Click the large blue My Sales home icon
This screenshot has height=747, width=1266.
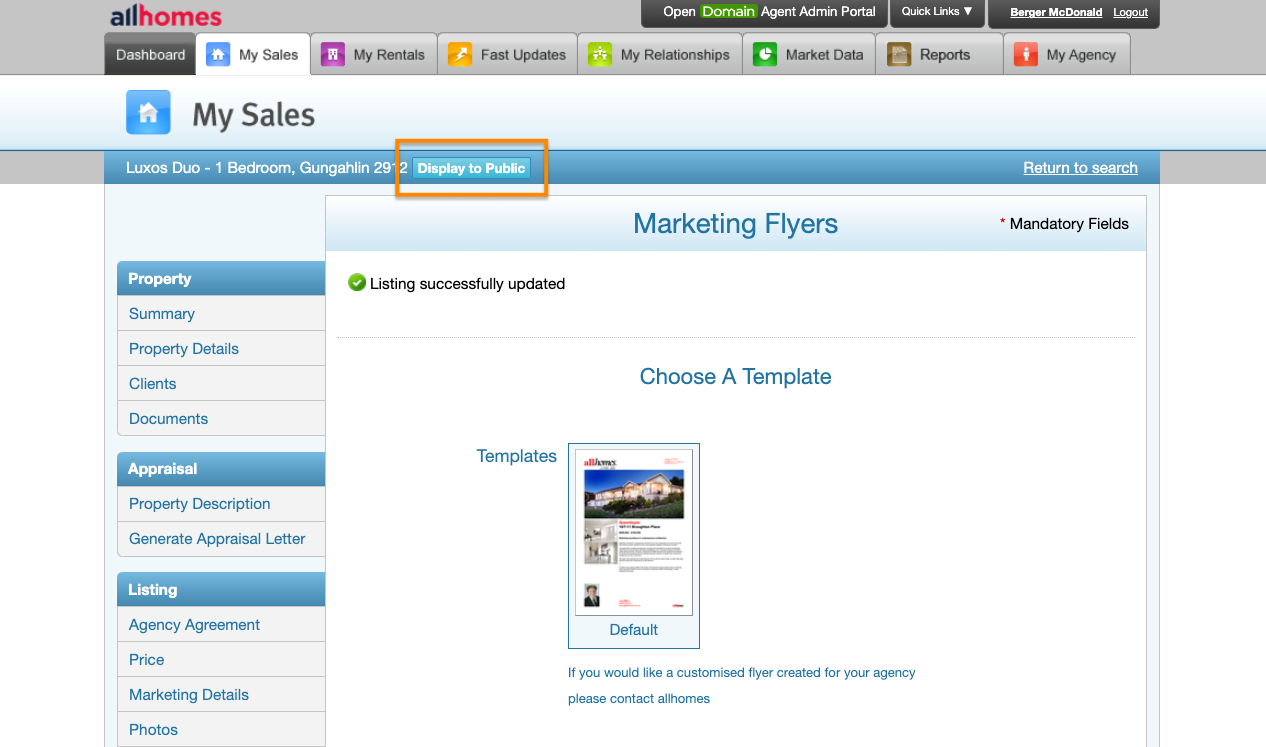pos(148,113)
